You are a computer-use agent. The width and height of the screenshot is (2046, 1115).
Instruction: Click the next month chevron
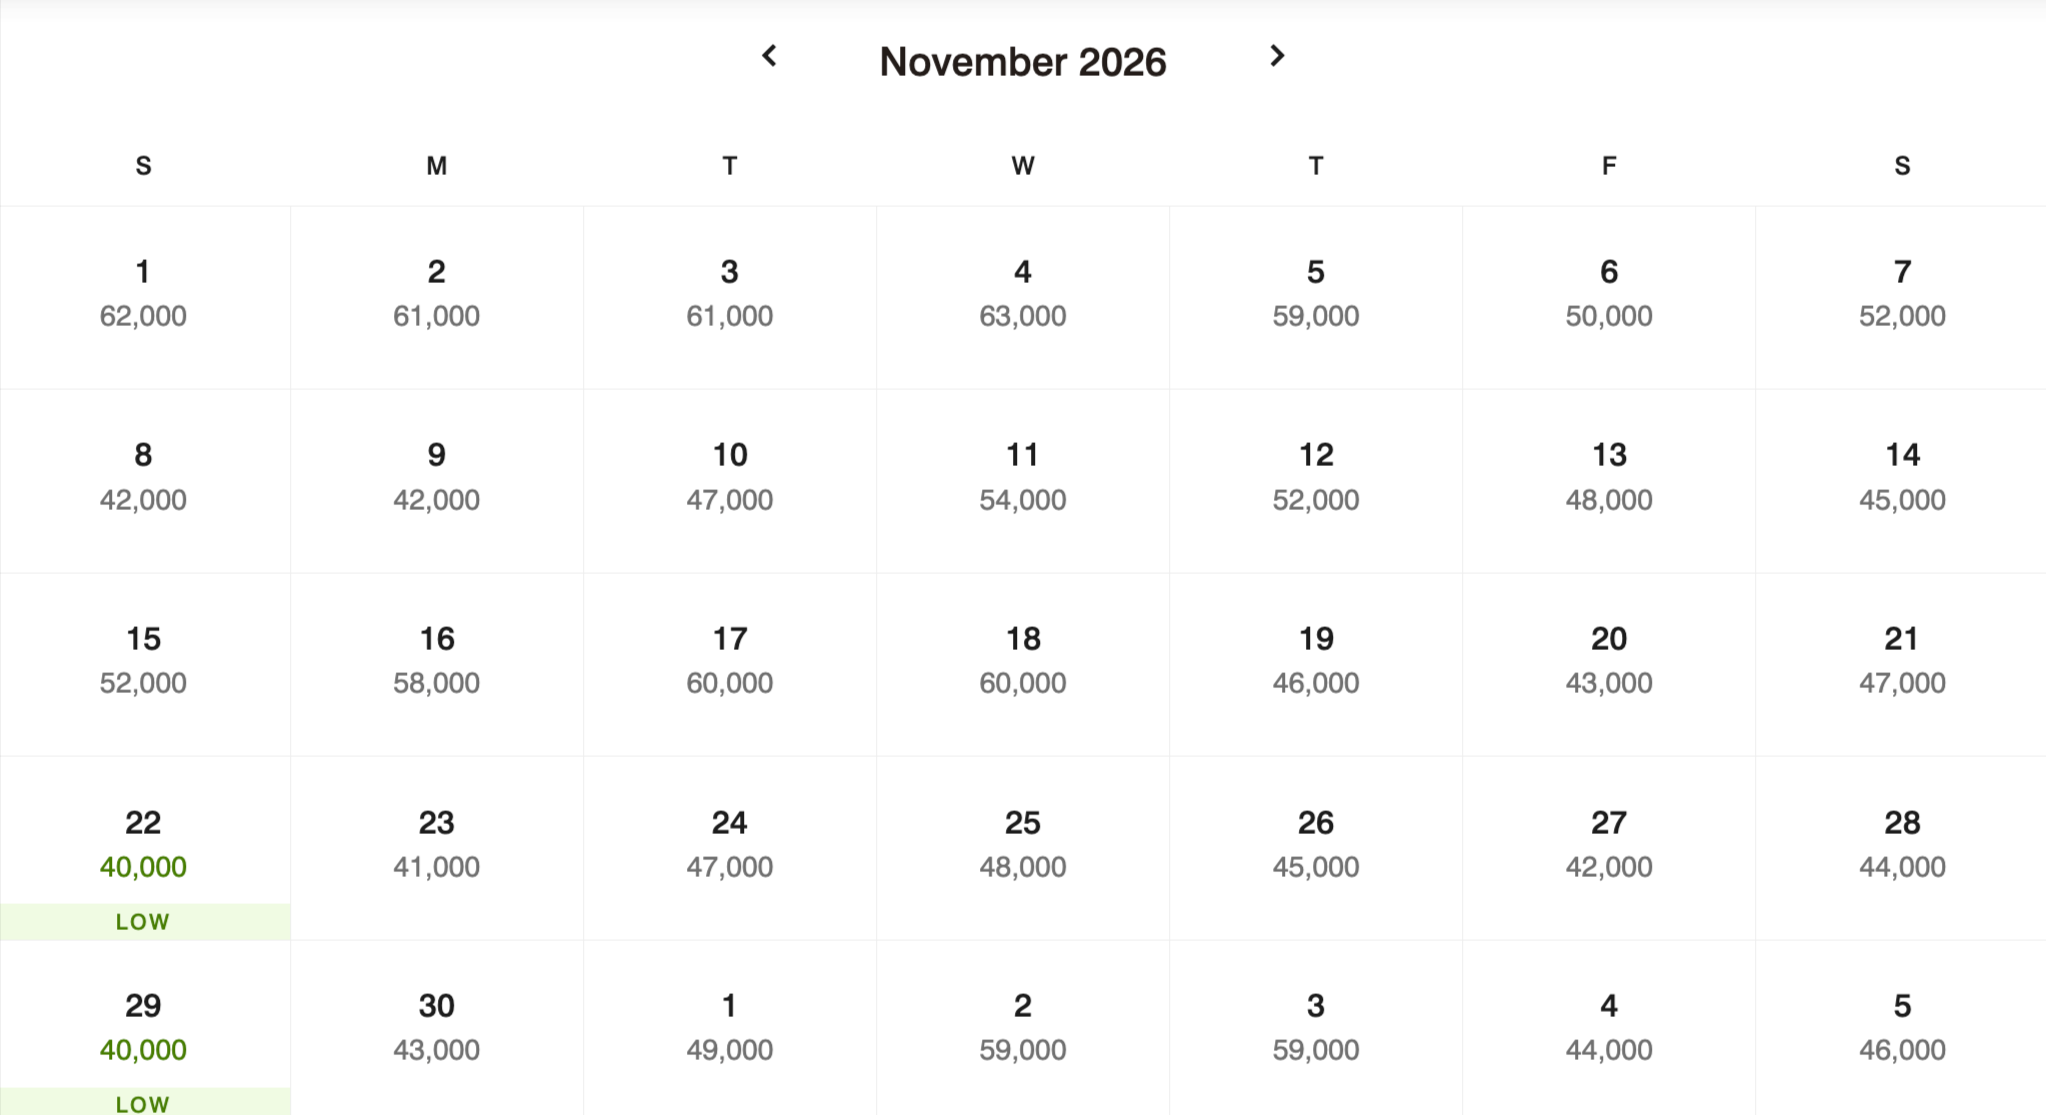[1277, 57]
